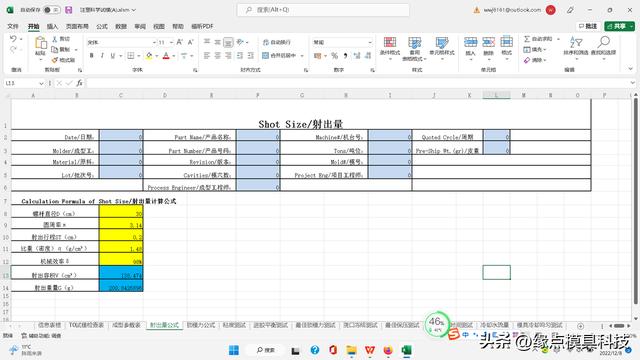Screen dimensions: 640x360
Task: Switch to the 公式 (Formulas) ribbon tab
Action: pyautogui.click(x=102, y=27)
